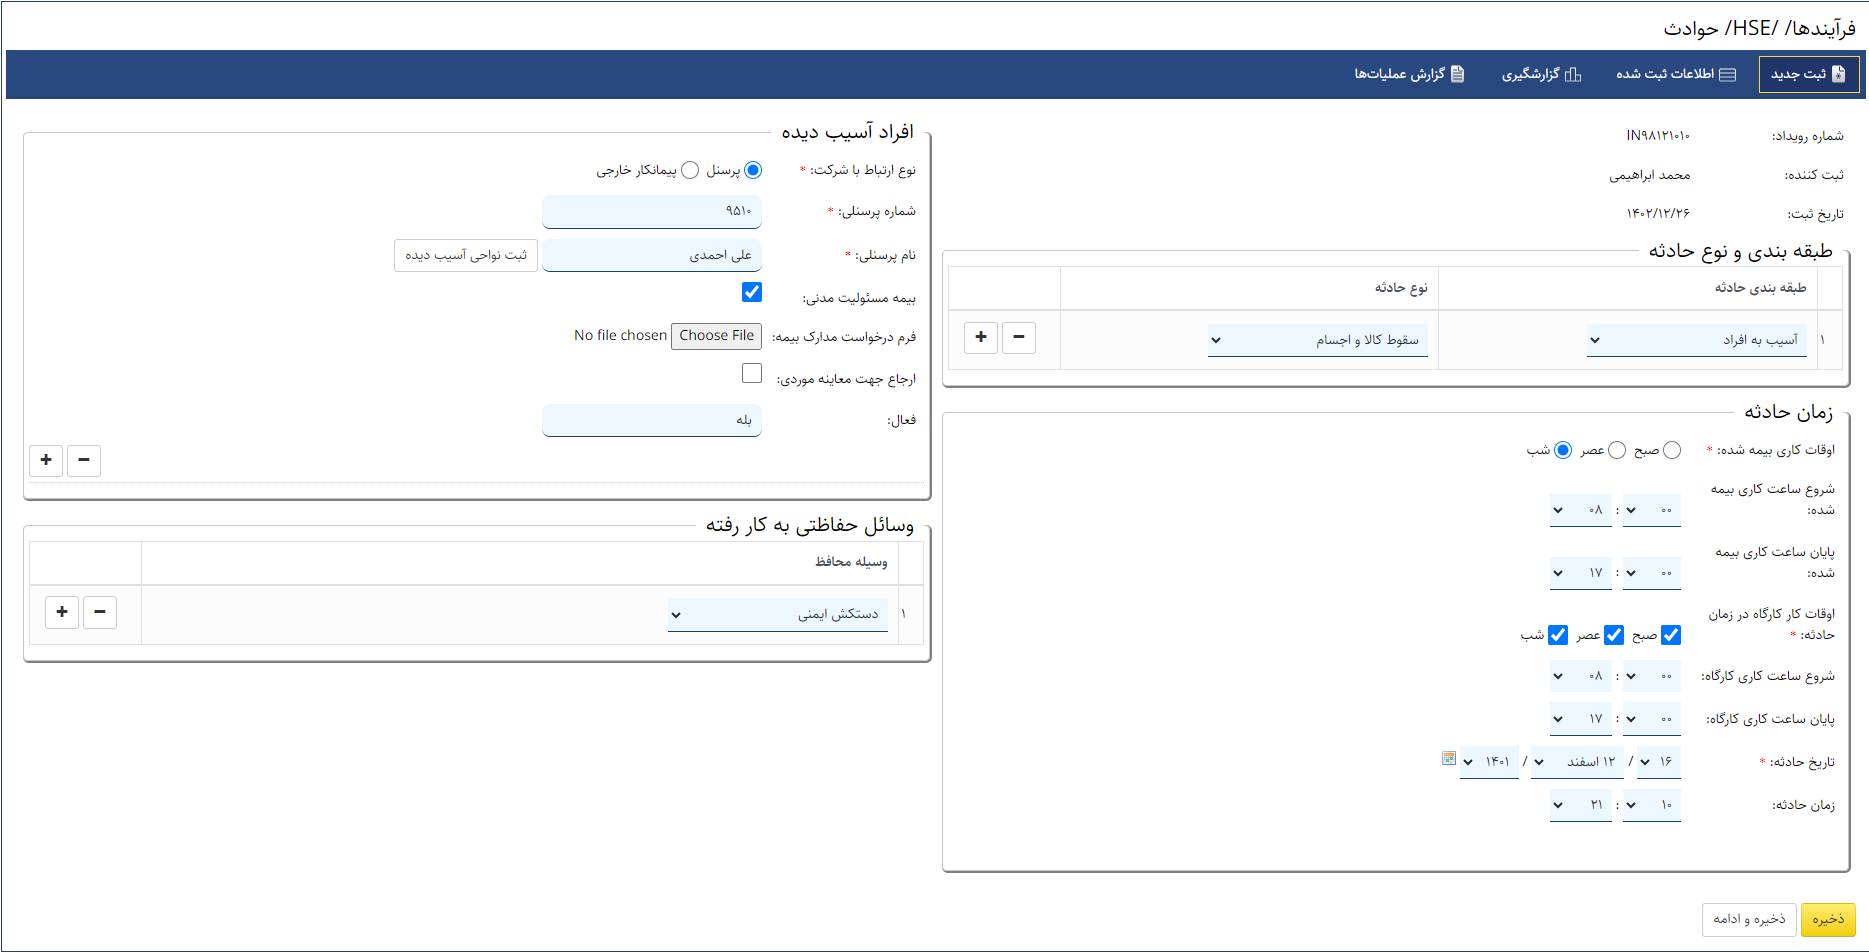This screenshot has height=952, width=1869.
Task: Open insured start minute dropdown
Action: point(1652,510)
